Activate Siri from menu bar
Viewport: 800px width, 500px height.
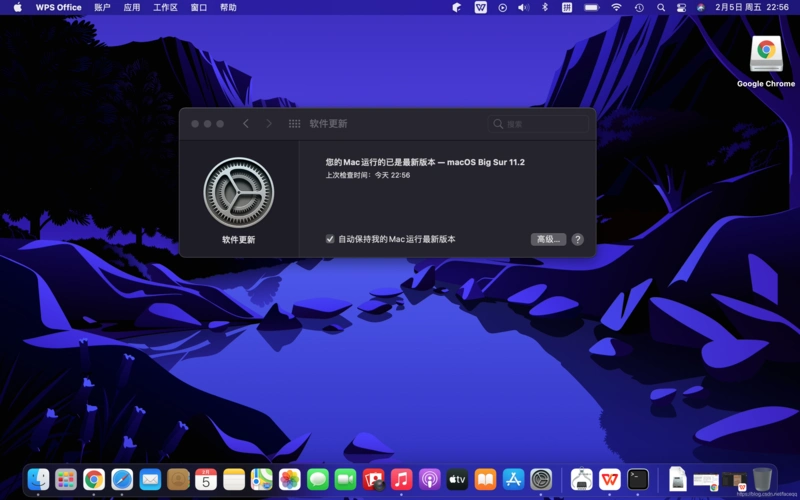click(x=701, y=7)
